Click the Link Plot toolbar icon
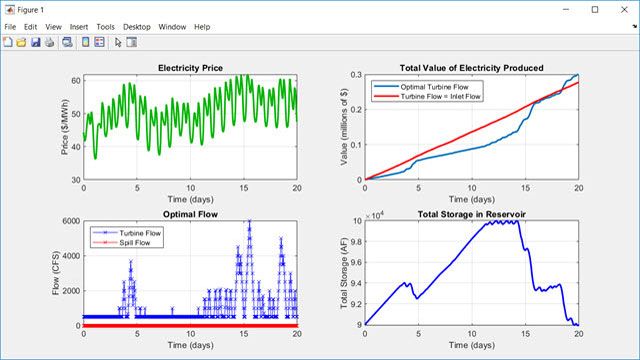 click(67, 42)
